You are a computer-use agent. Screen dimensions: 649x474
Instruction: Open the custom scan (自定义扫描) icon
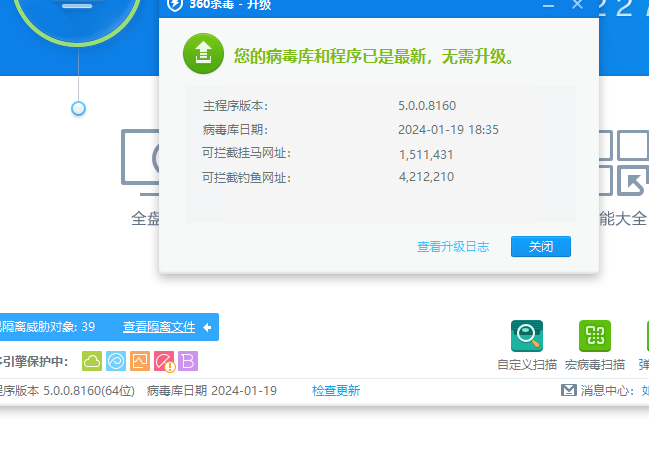[526, 336]
